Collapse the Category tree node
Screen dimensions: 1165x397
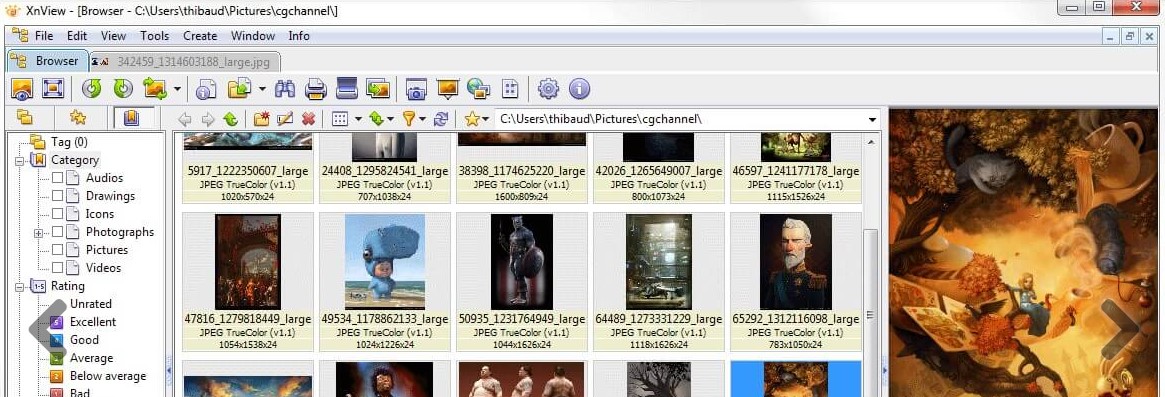coord(19,160)
